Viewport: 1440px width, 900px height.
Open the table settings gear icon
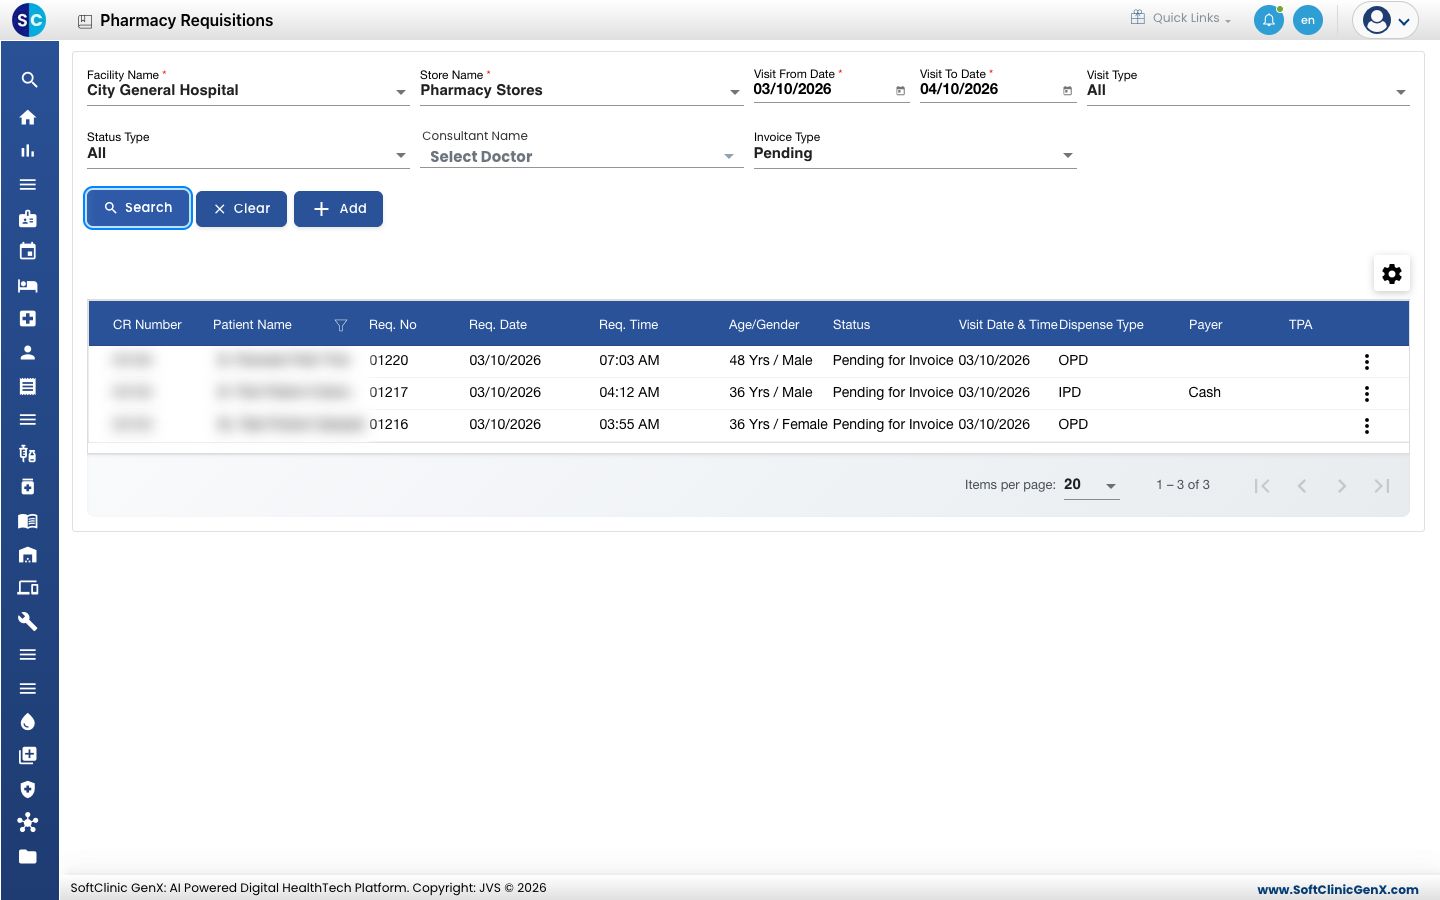click(x=1392, y=274)
